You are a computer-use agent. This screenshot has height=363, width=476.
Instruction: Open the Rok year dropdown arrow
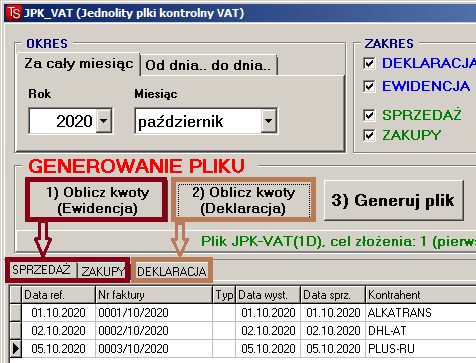104,121
